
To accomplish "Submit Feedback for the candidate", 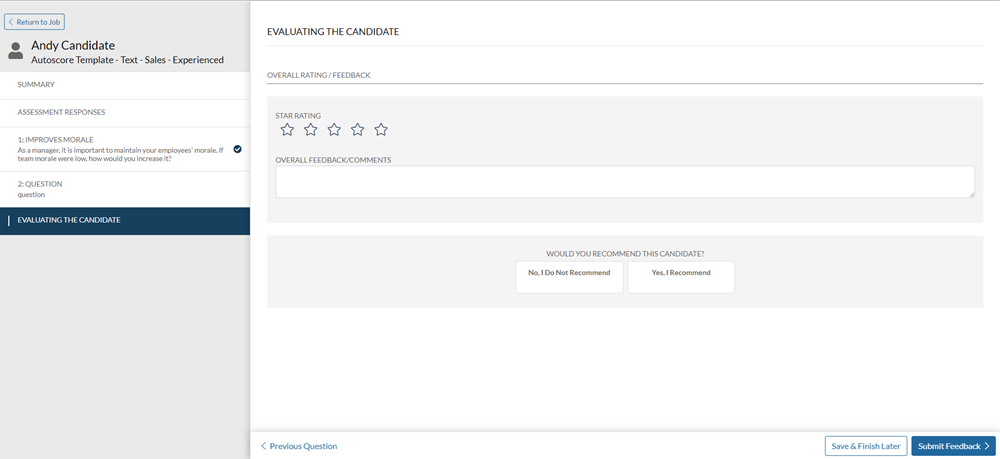I will click(953, 446).
